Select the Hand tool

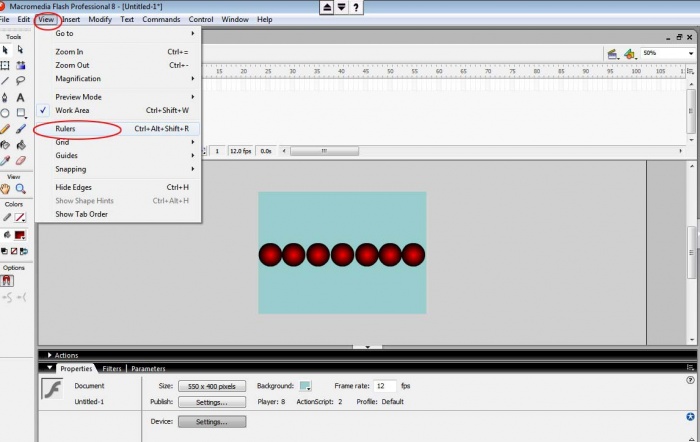[5, 189]
